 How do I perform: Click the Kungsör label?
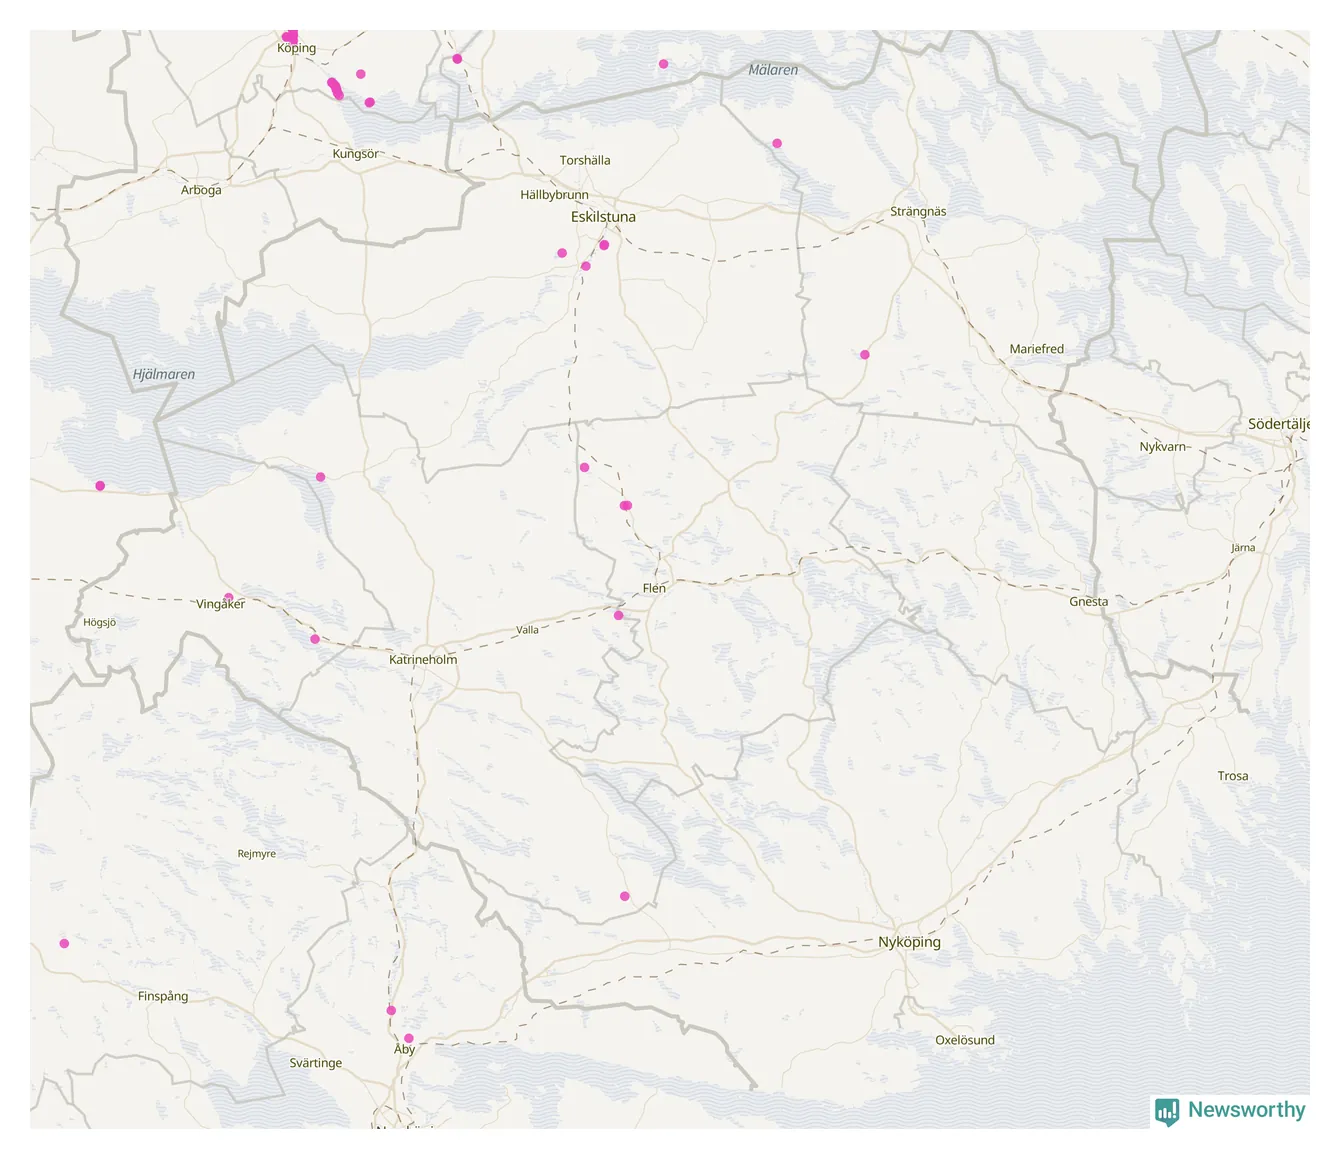pos(356,154)
